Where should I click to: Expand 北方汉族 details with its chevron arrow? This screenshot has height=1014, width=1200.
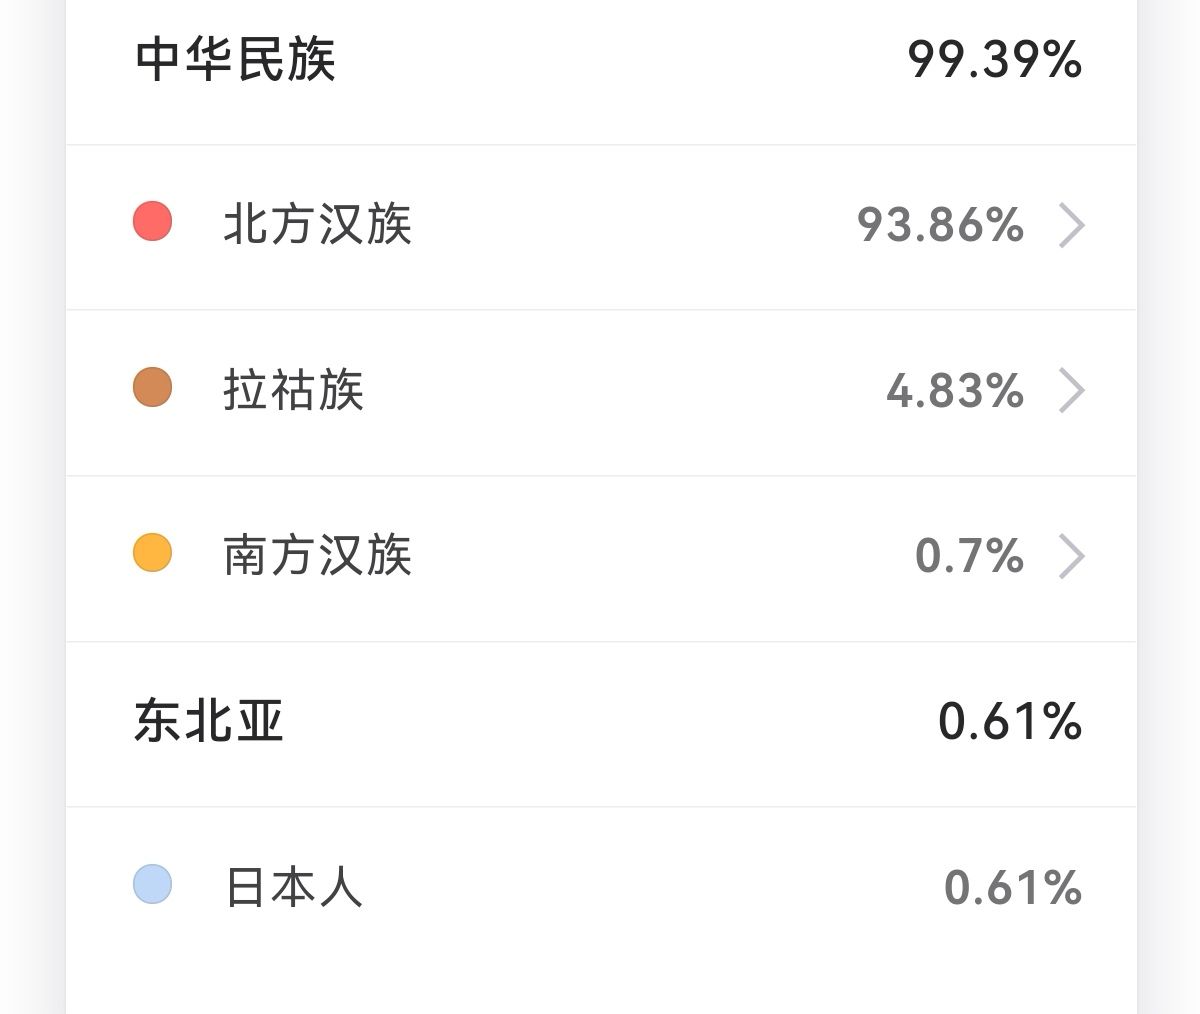pos(1071,225)
